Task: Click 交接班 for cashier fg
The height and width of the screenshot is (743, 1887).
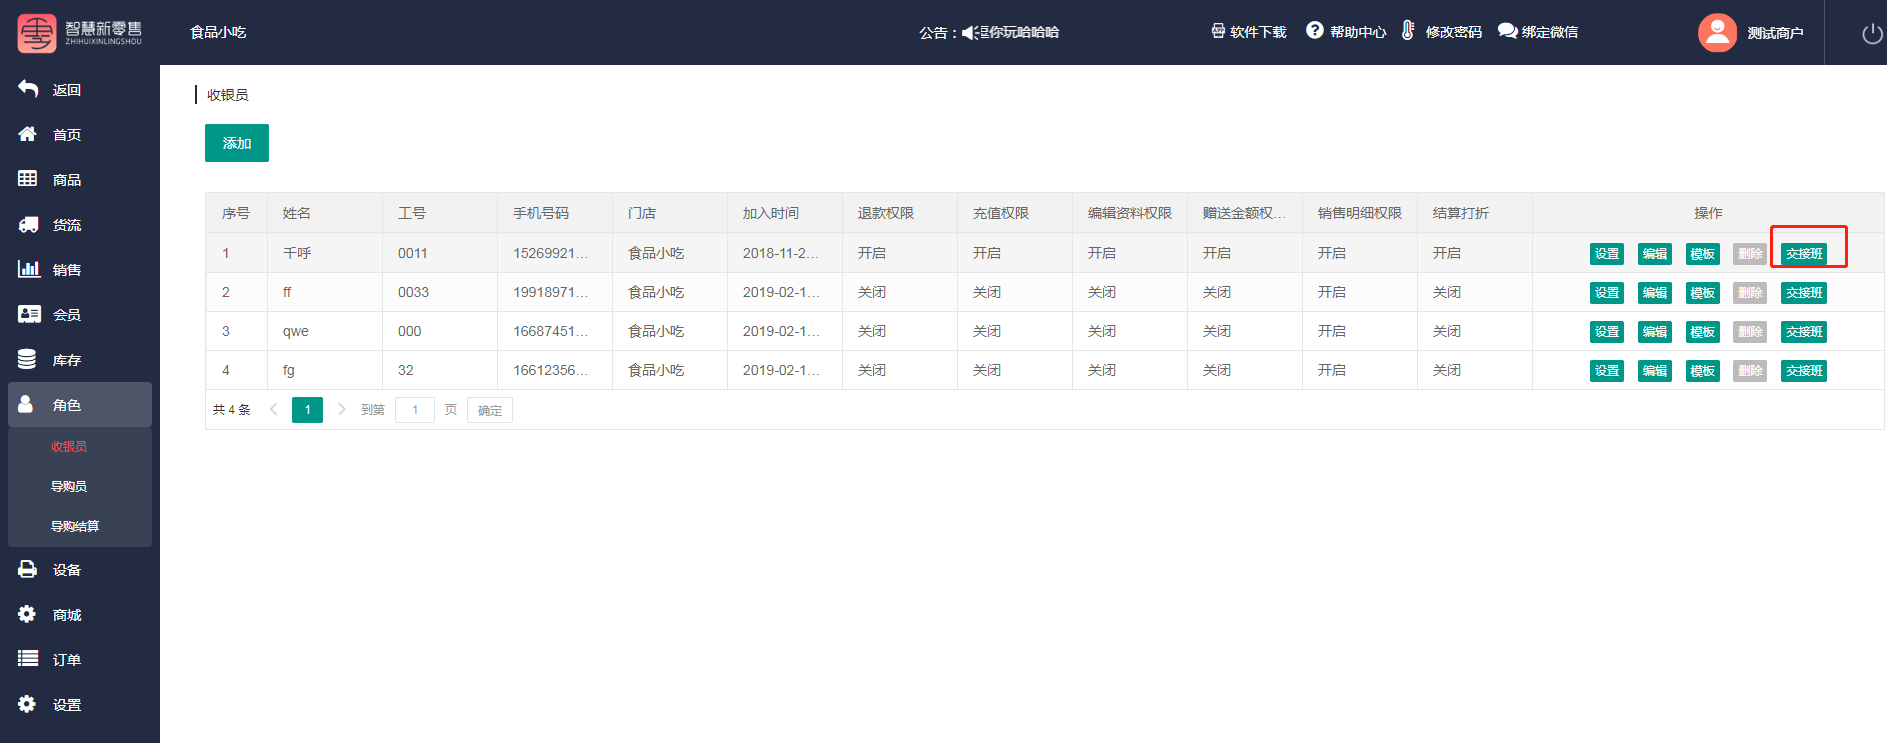Action: pyautogui.click(x=1804, y=371)
